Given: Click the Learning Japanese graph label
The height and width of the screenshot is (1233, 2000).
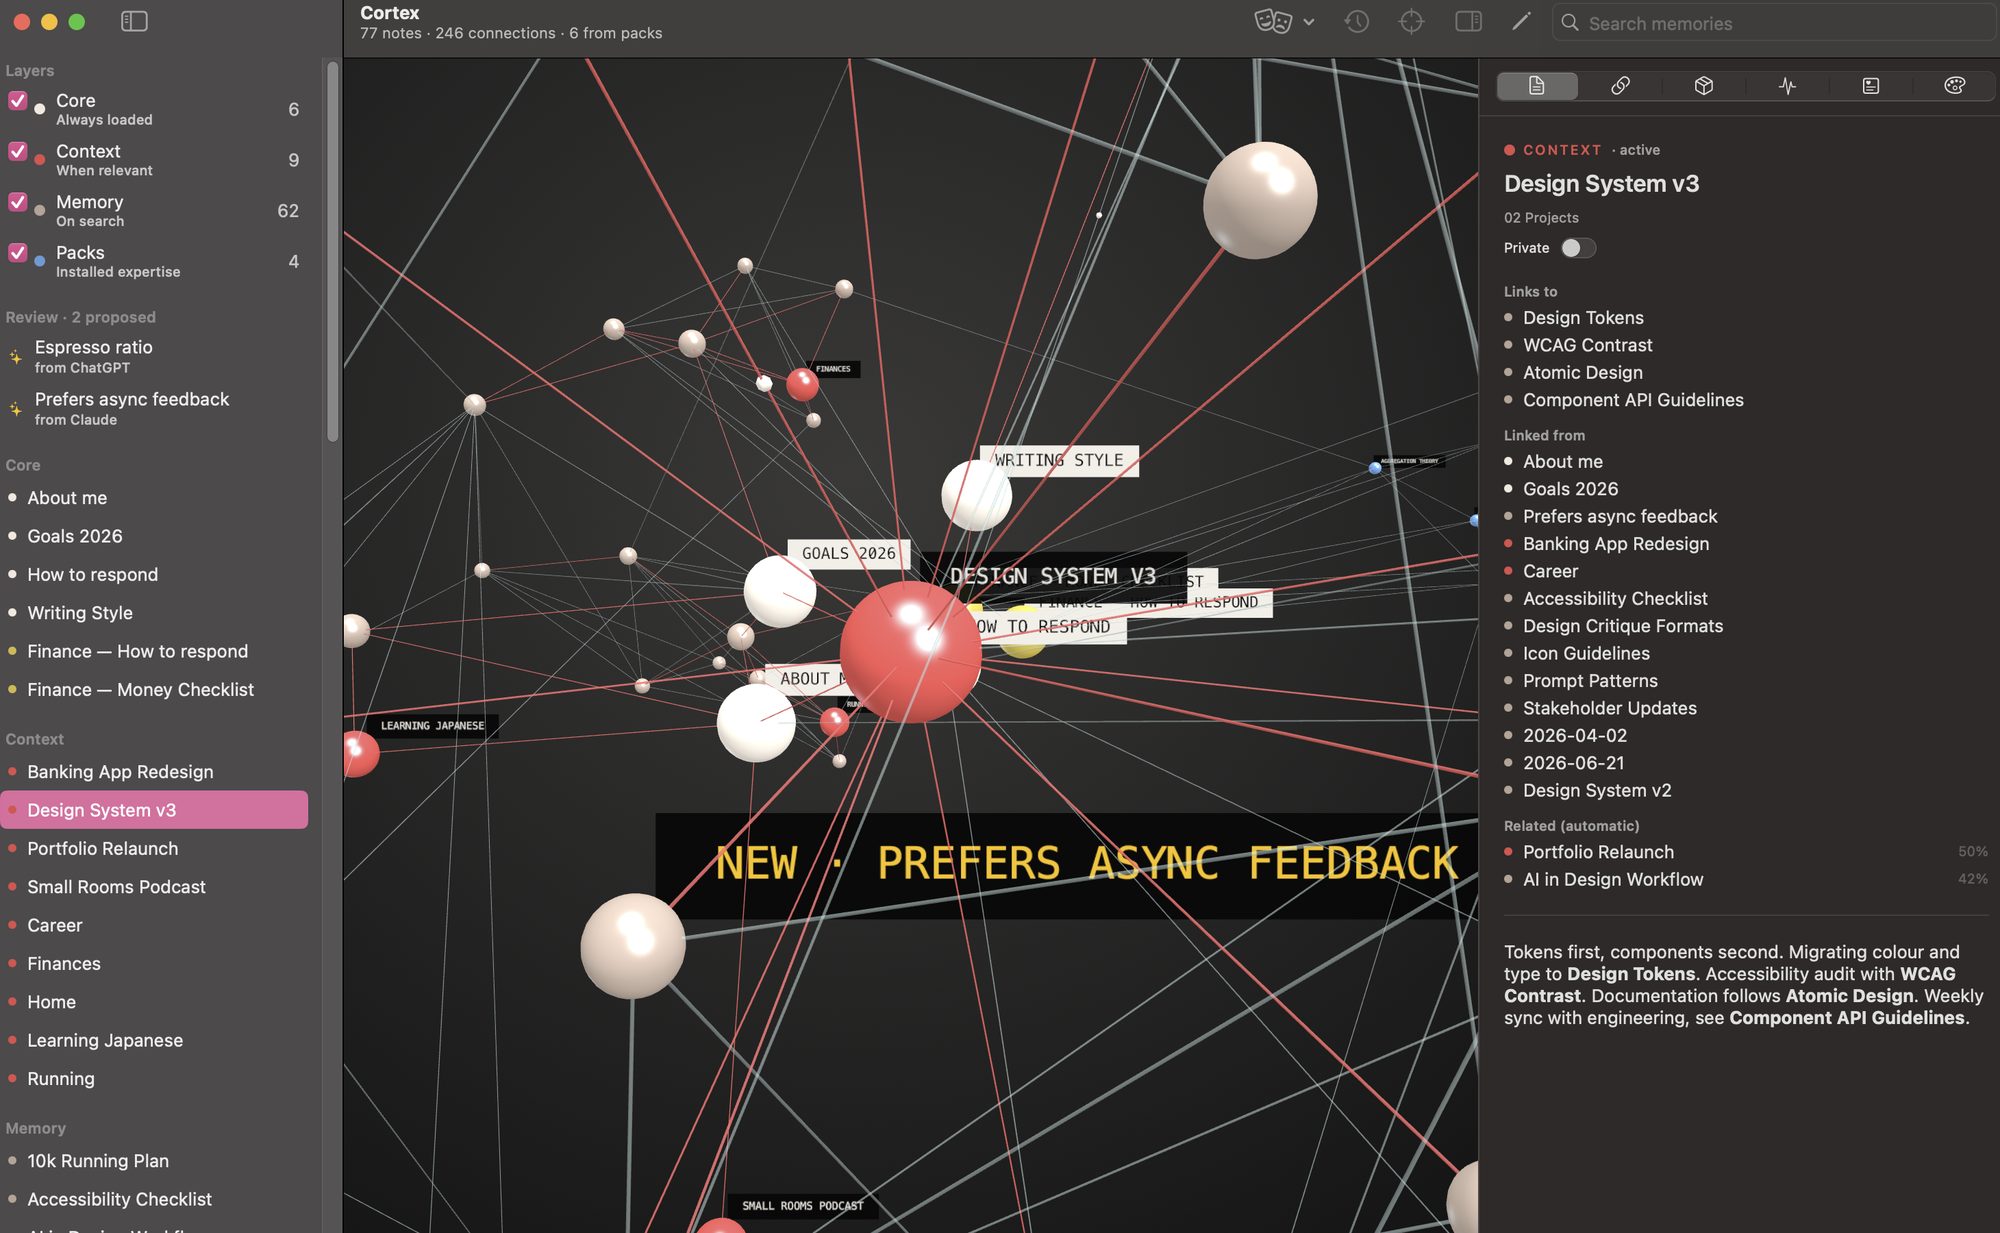Looking at the screenshot, I should pos(432,726).
